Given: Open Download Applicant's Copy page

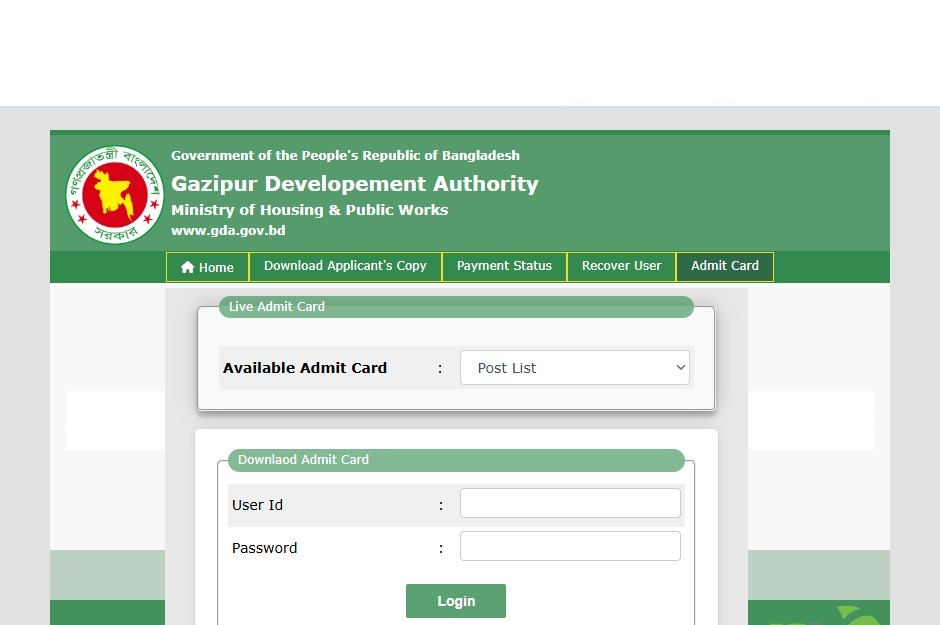Looking at the screenshot, I should pyautogui.click(x=345, y=266).
